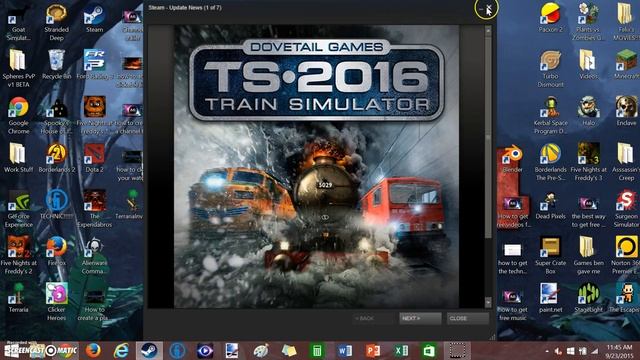
Task: Select the Blender desktop icon
Action: (512, 158)
